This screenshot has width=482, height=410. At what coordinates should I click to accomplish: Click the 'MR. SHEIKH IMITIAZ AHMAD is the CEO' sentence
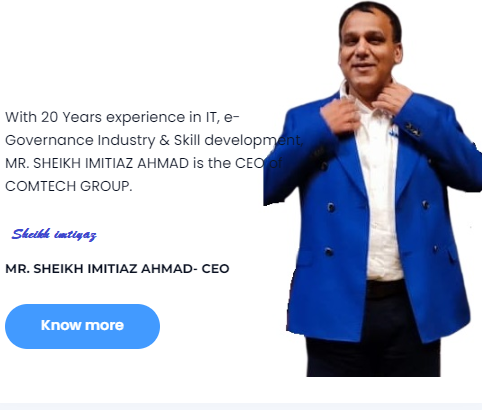coord(135,163)
